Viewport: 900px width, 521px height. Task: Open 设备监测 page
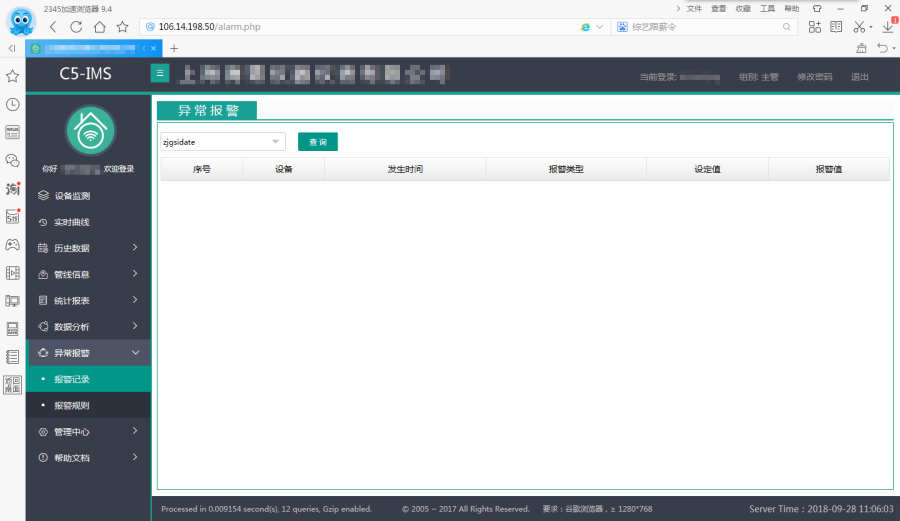88,196
